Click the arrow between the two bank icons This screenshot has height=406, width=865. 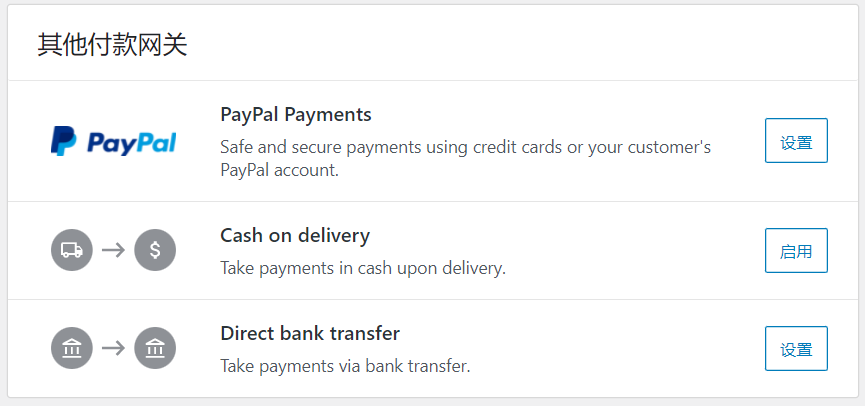(x=113, y=348)
